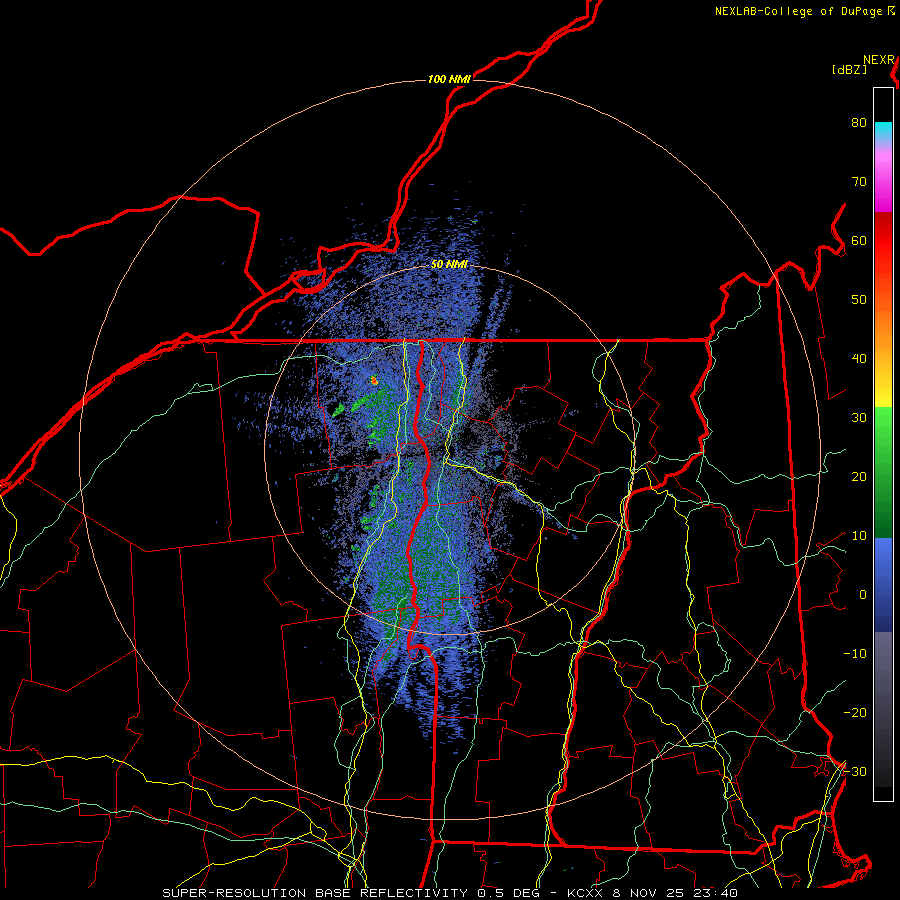900x900 pixels.
Task: Click the -30 value on the dBZ scale
Action: point(855,771)
